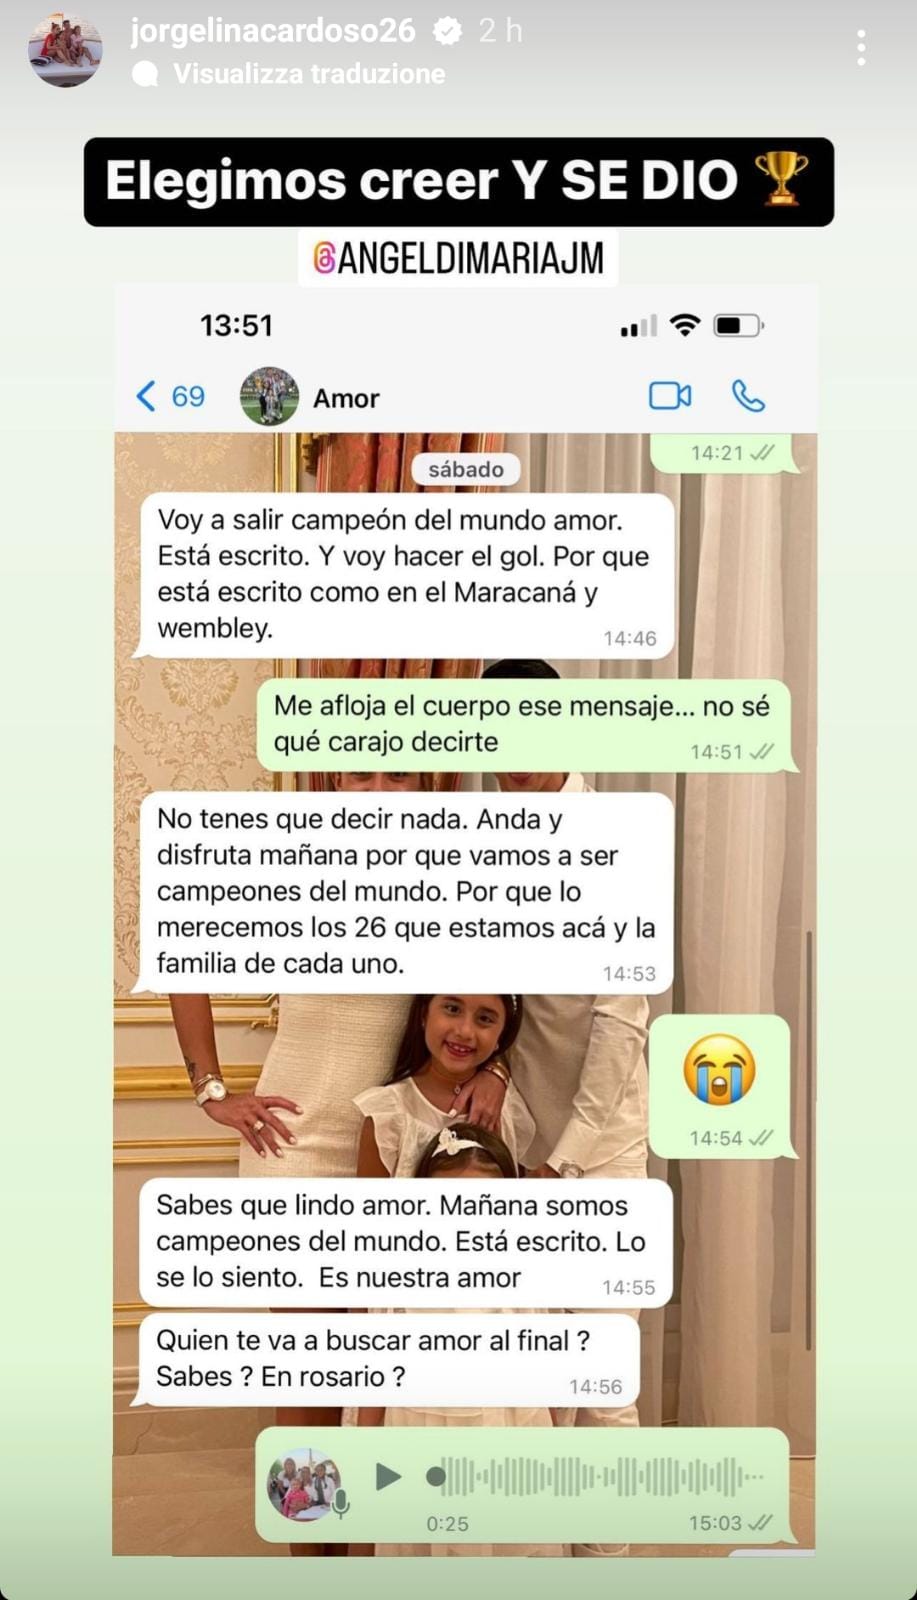Play the 0:25 voice message
917x1600 pixels.
[x=388, y=1476]
